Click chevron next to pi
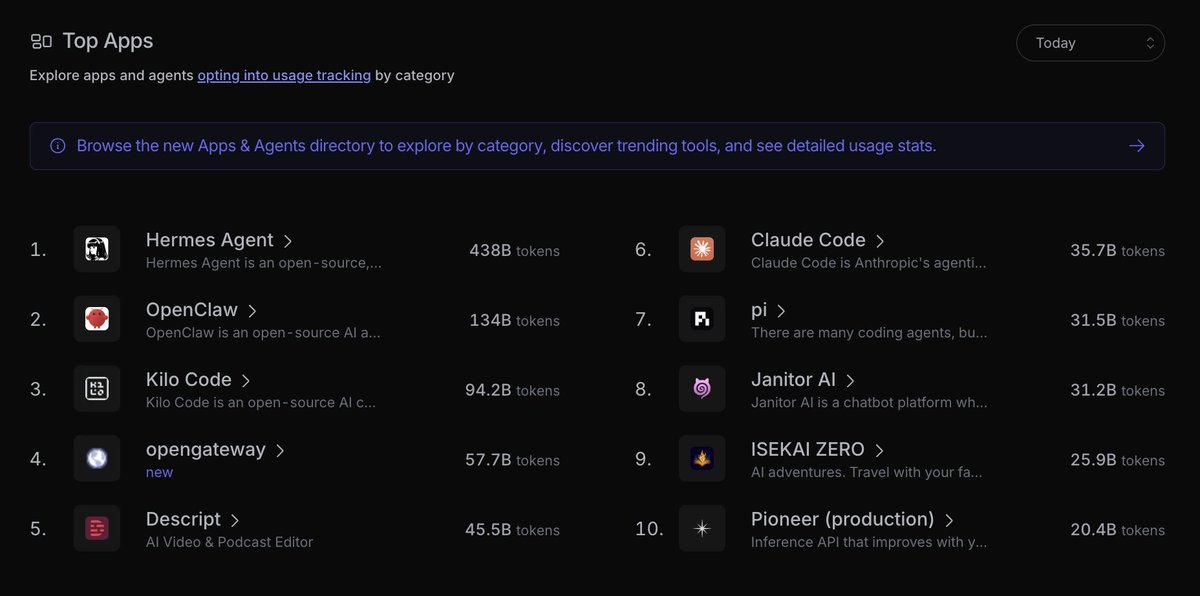1200x596 pixels. (781, 311)
